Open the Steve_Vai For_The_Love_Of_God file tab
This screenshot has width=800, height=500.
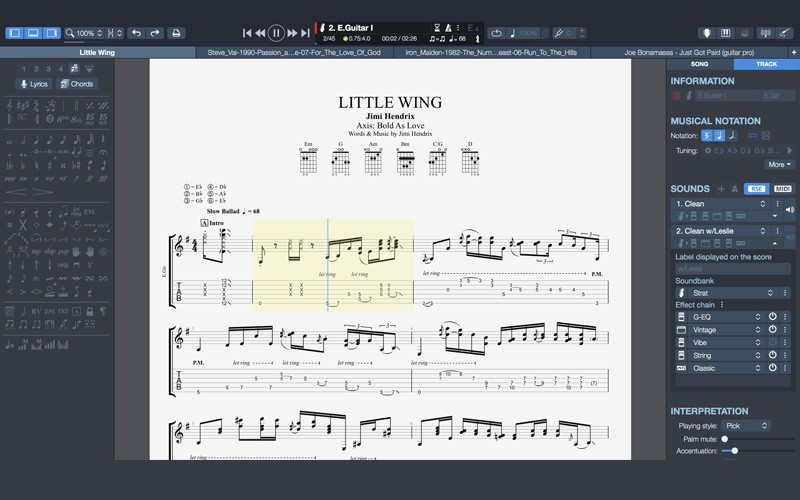click(x=294, y=52)
